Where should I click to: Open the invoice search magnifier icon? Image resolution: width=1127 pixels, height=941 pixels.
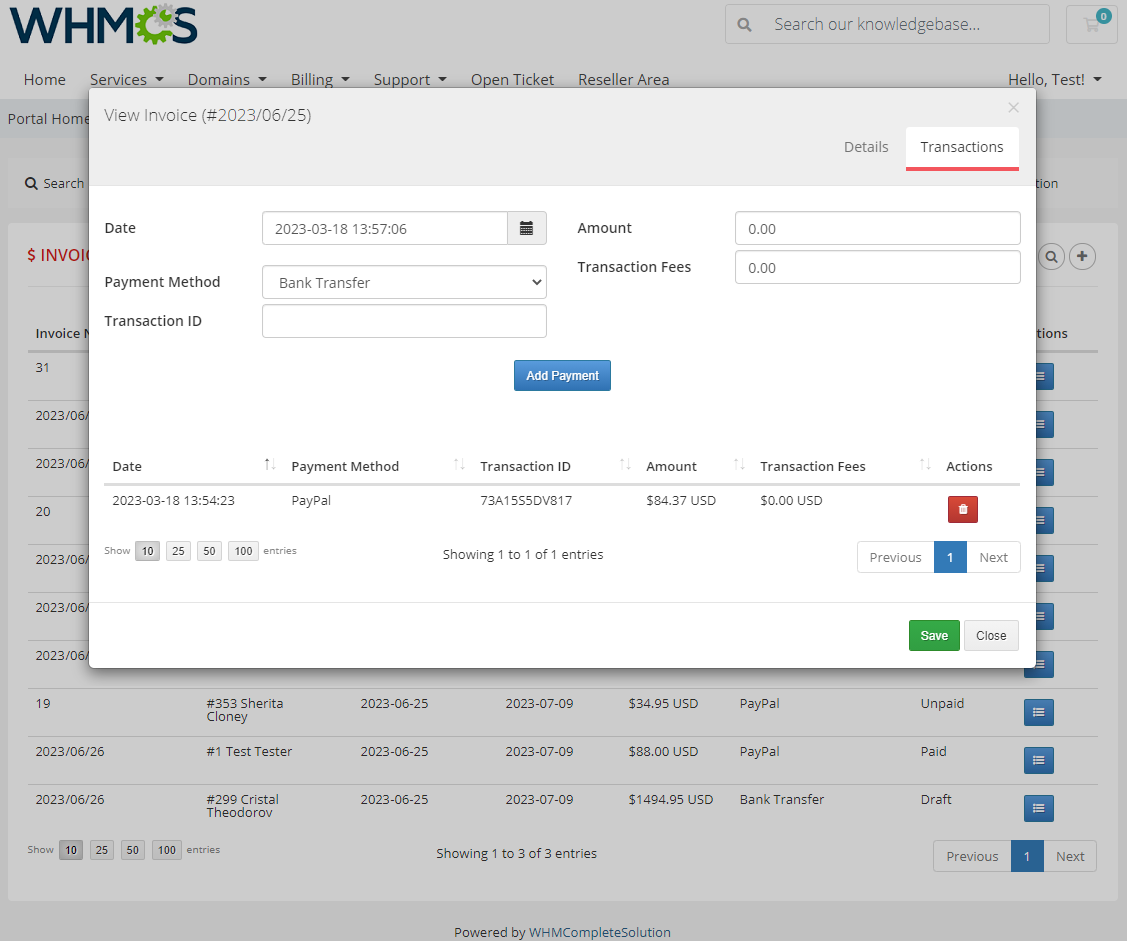(1051, 257)
